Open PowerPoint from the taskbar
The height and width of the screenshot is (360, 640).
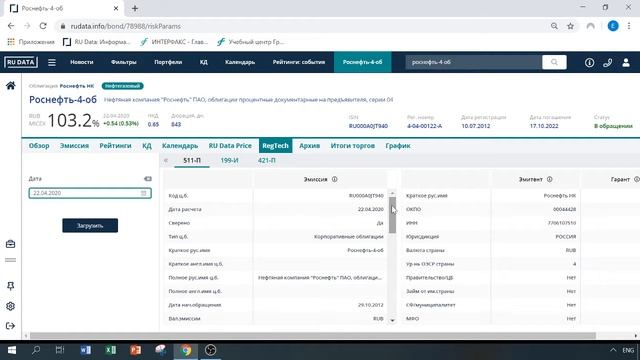click(136, 350)
